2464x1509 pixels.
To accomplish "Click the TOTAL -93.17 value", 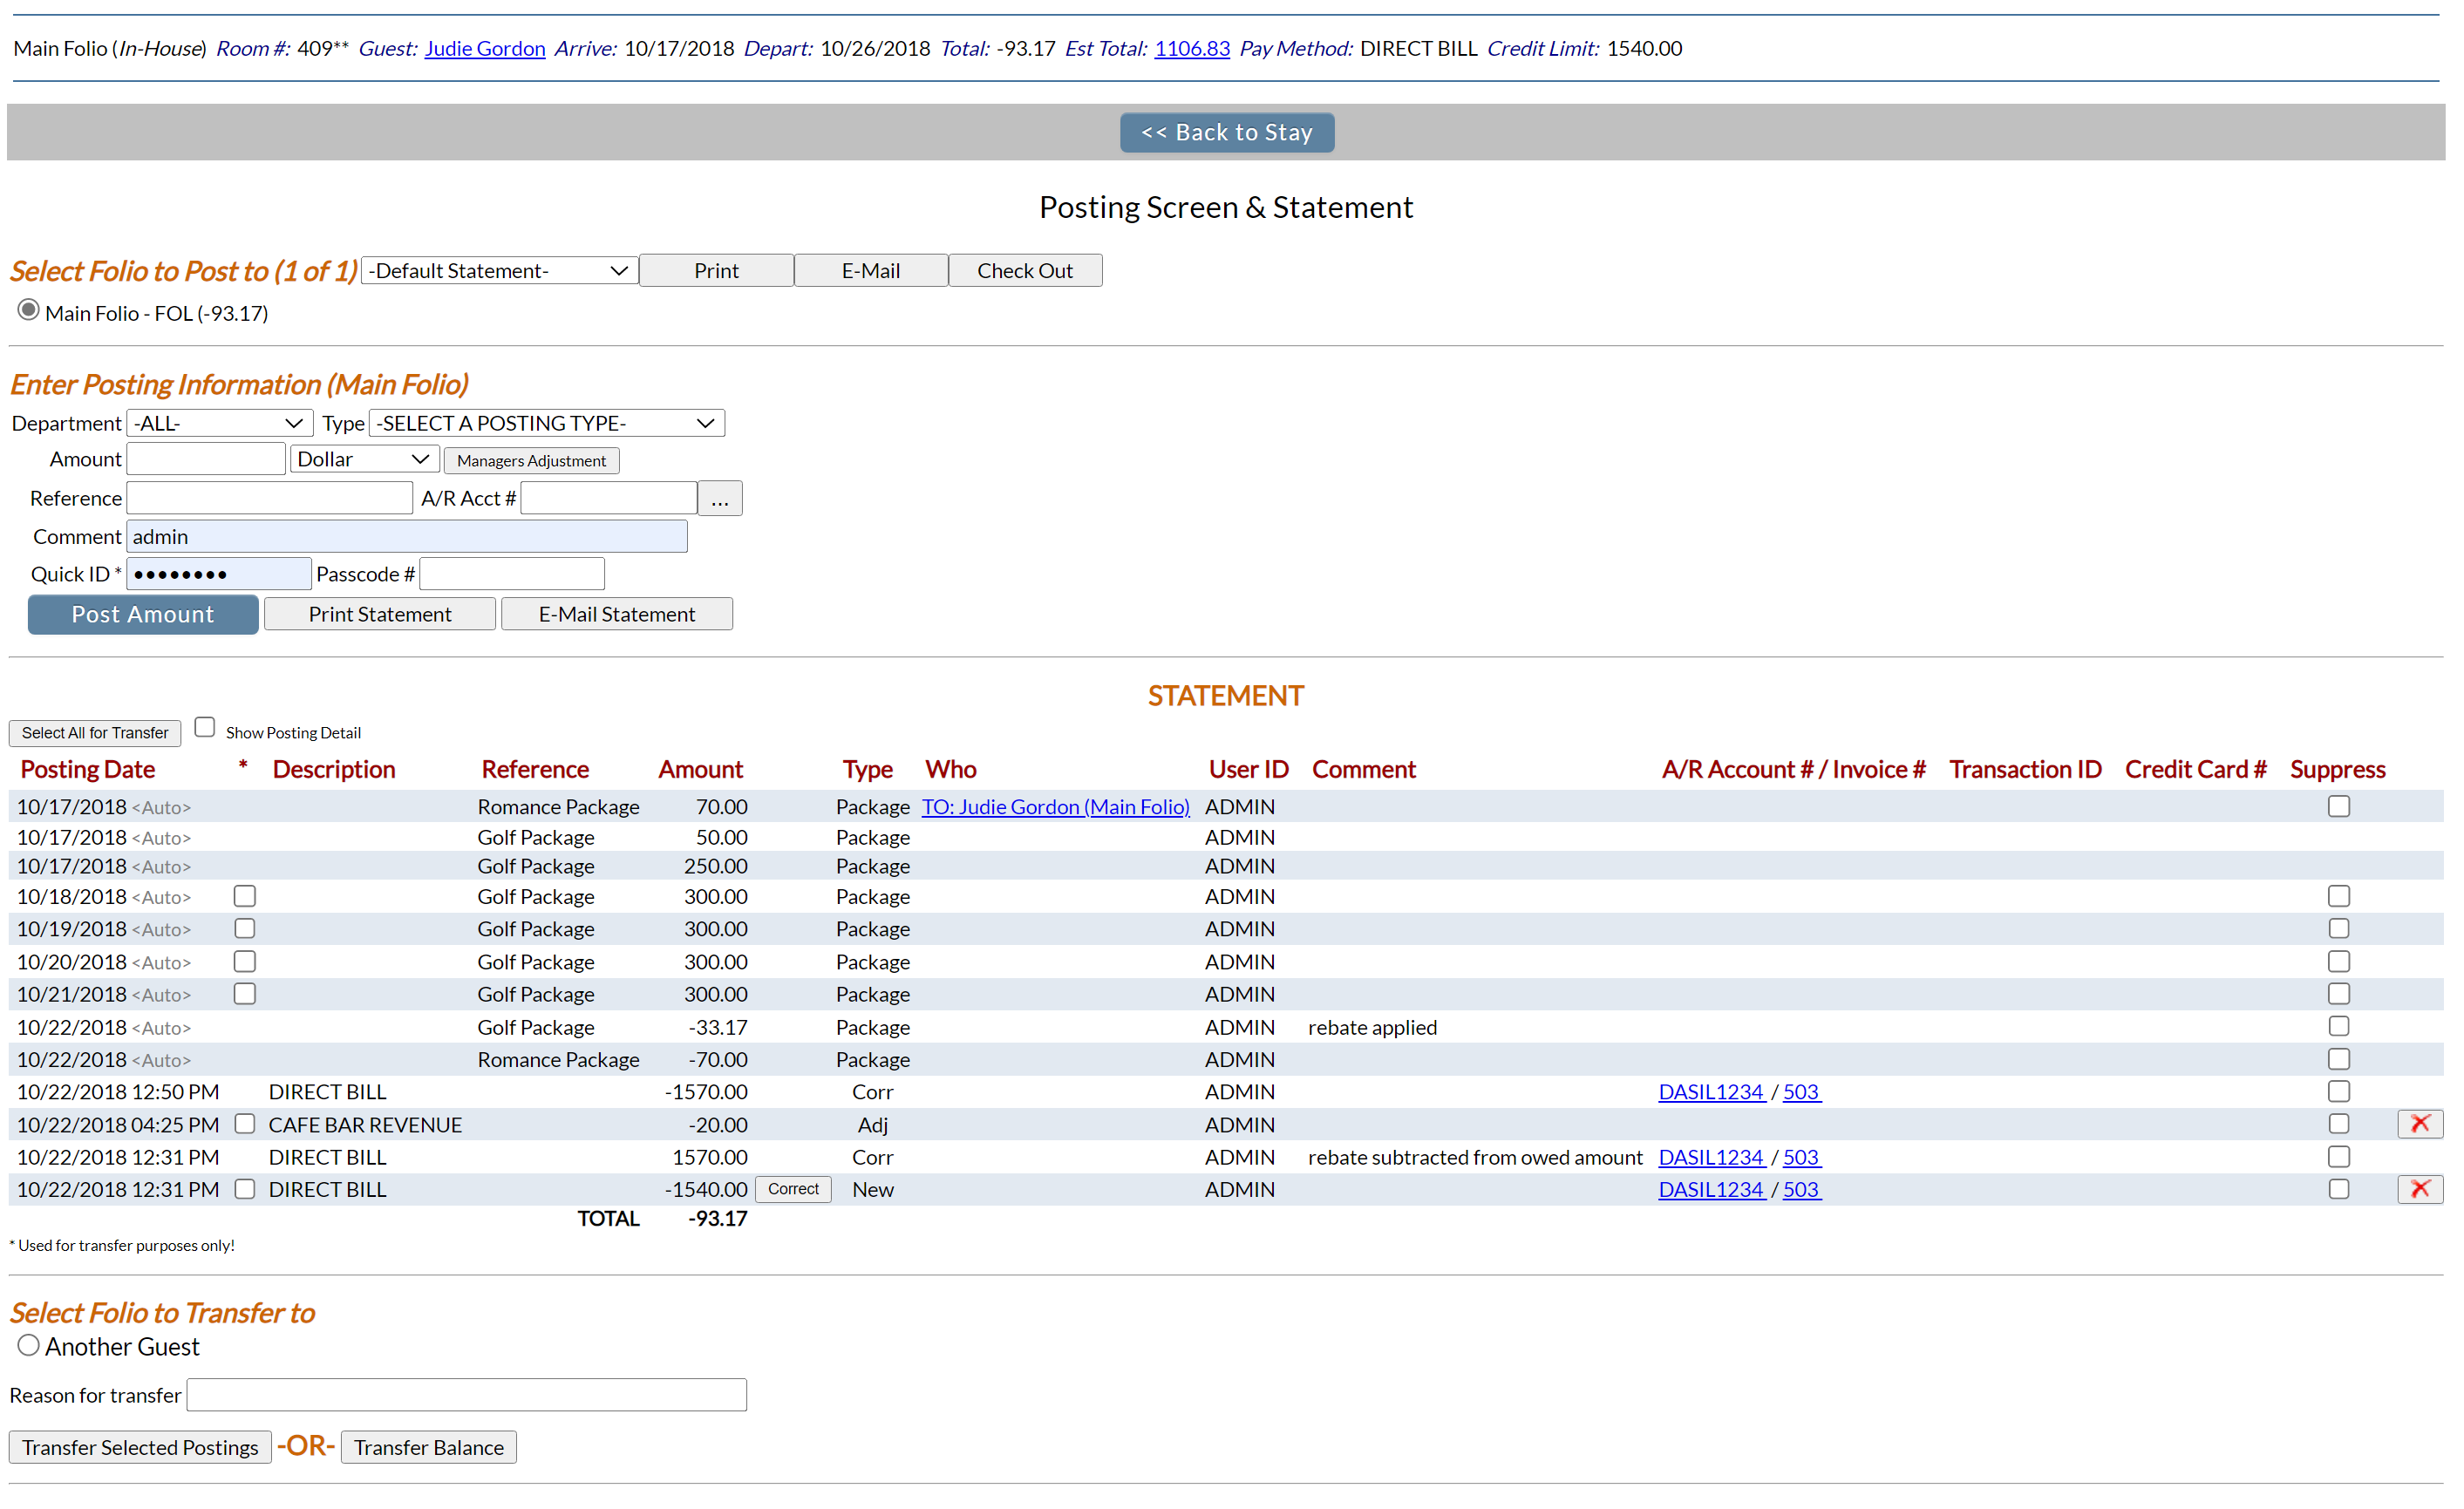I will 718,1218.
